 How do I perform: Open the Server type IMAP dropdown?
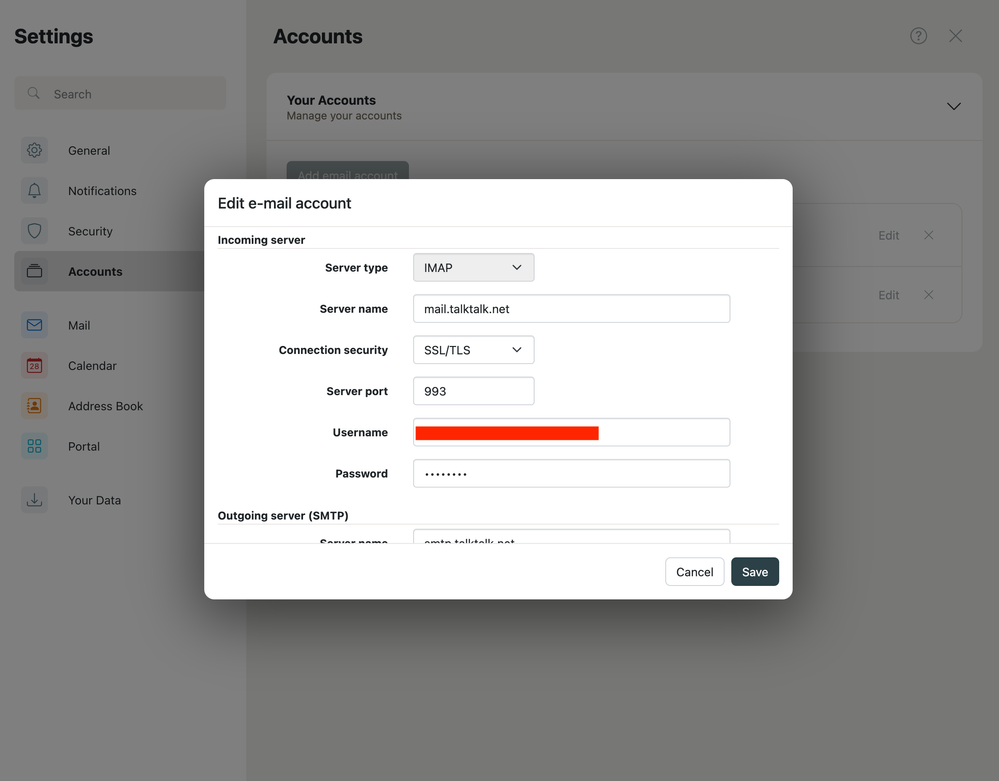[473, 268]
